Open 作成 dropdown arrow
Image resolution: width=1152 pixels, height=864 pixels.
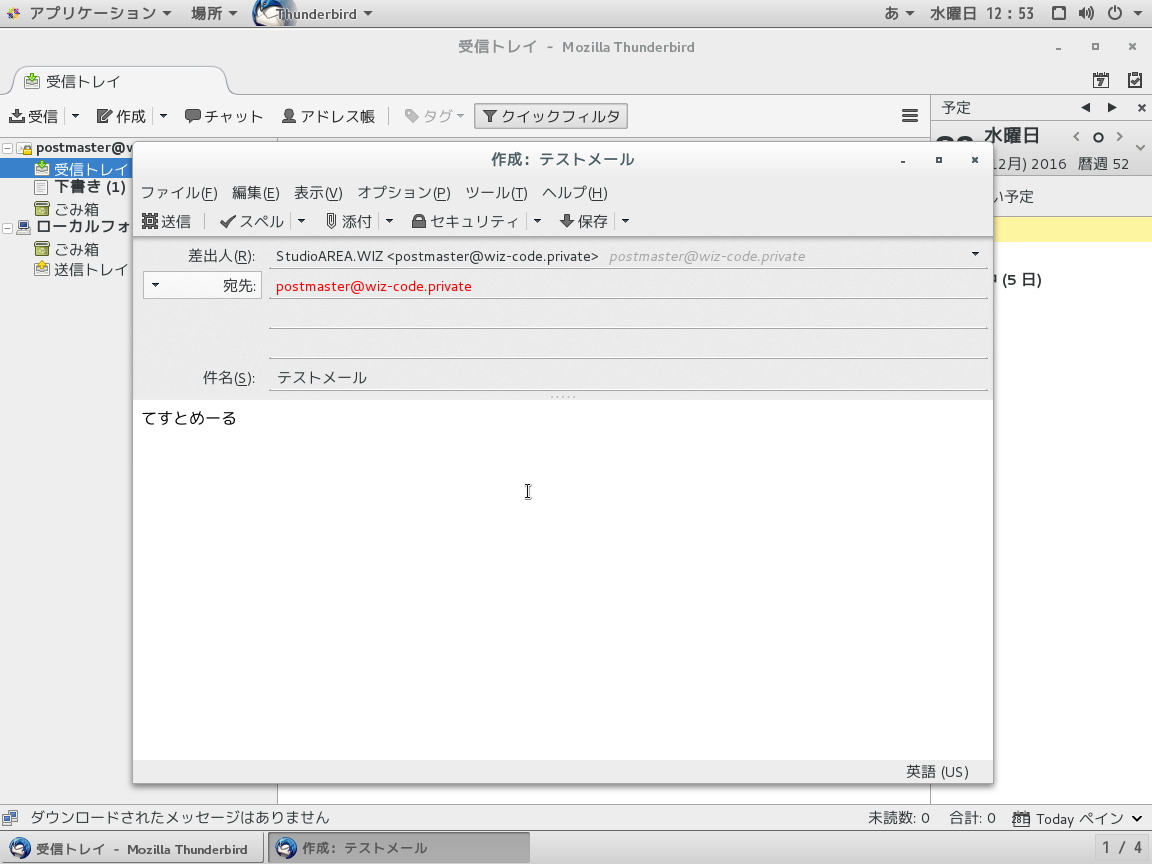pos(163,116)
